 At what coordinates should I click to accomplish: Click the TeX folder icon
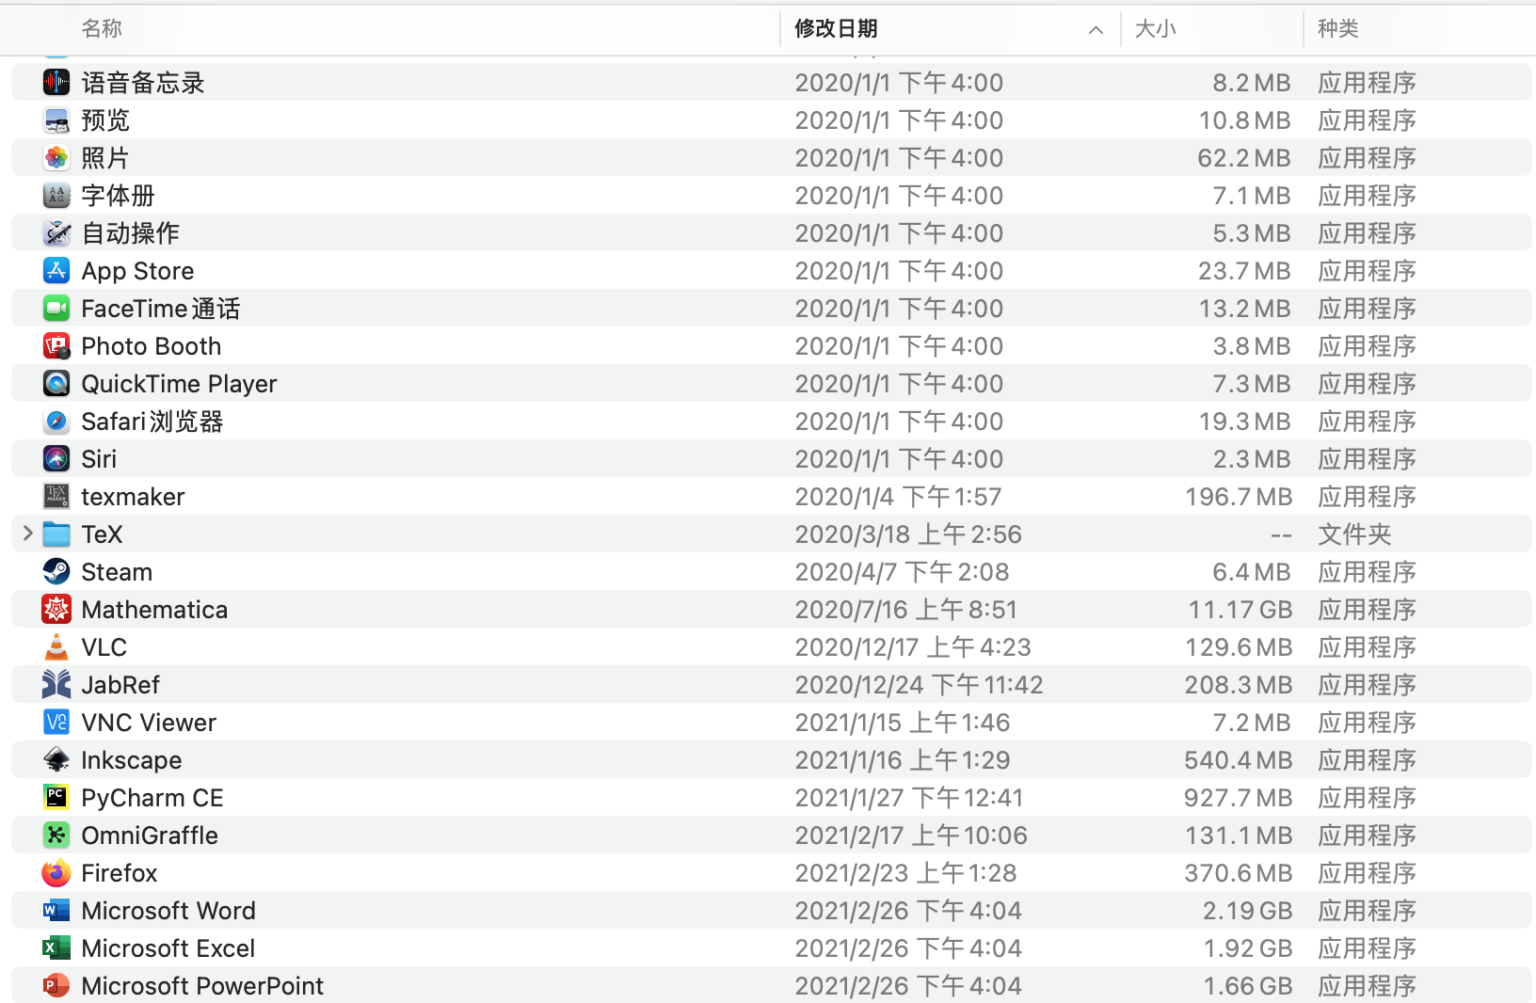[x=56, y=534]
